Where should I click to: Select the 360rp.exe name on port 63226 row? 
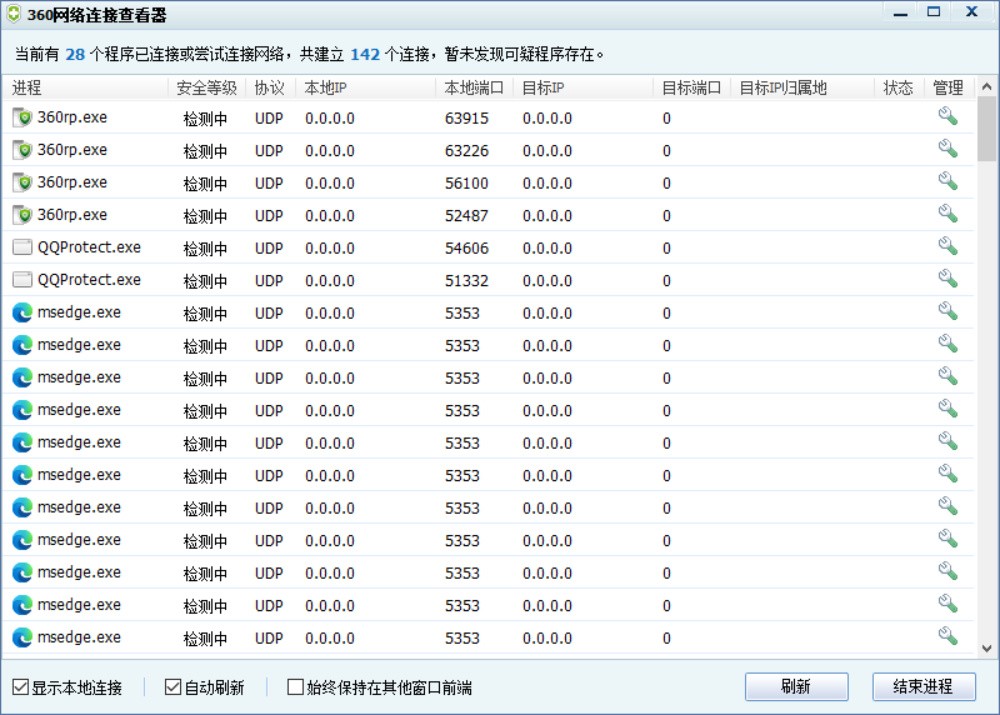click(72, 150)
